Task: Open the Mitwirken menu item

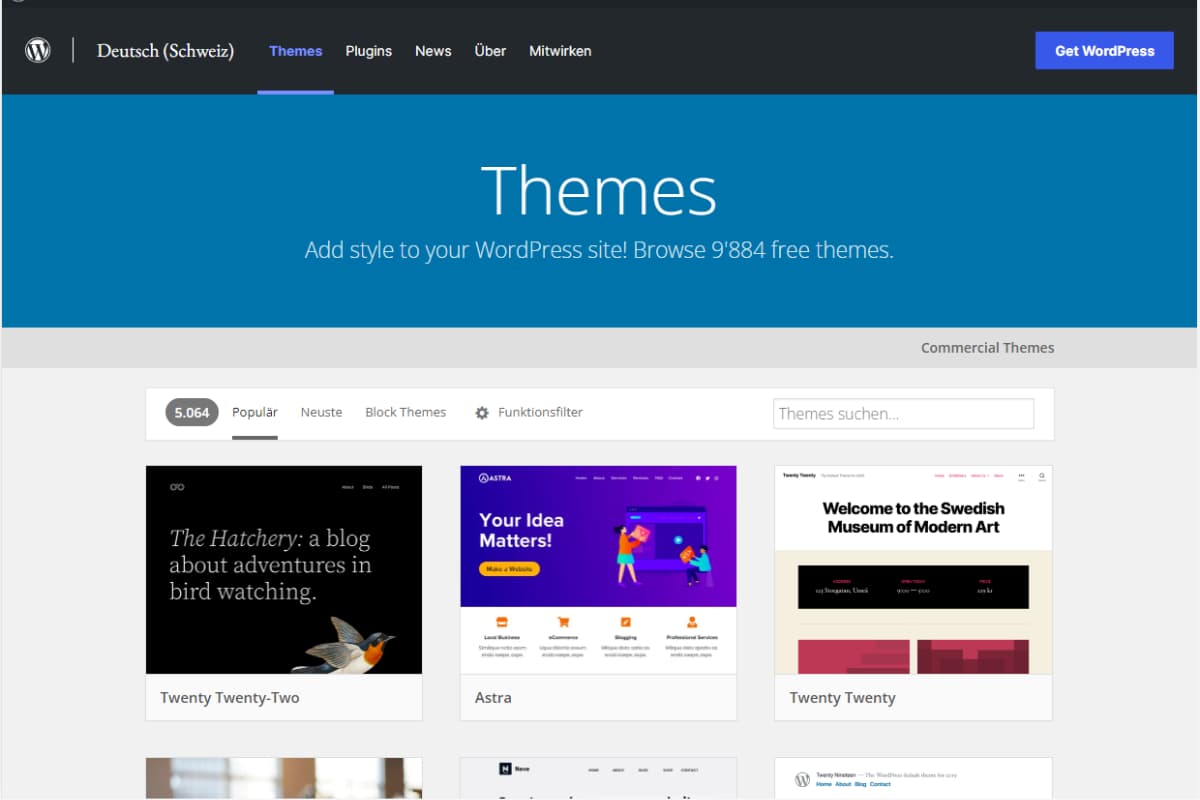Action: [560, 51]
